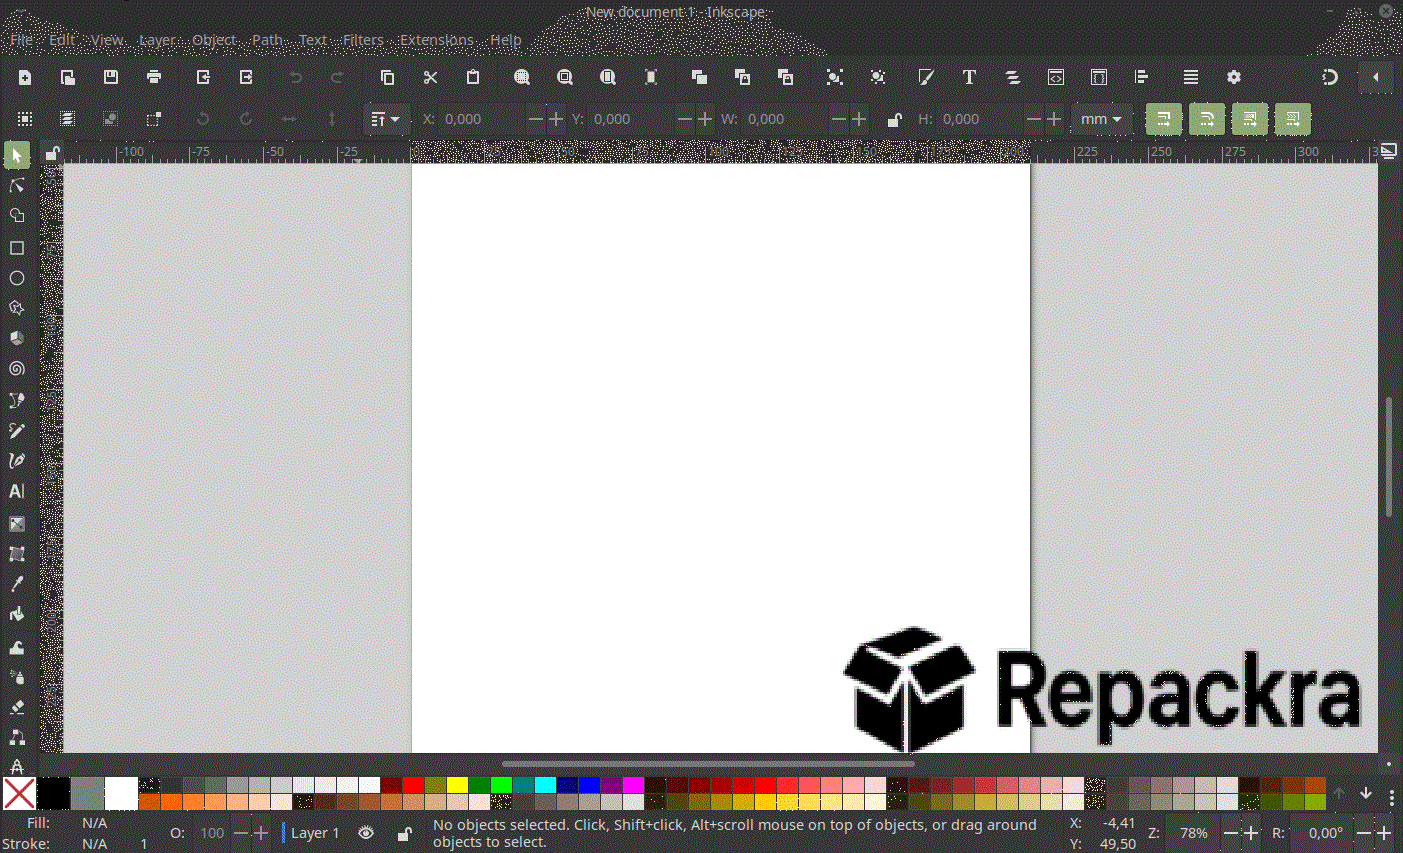Viewport: 1403px width, 853px height.
Task: Expand the hidden side toolbar arrow
Action: [x=1375, y=77]
